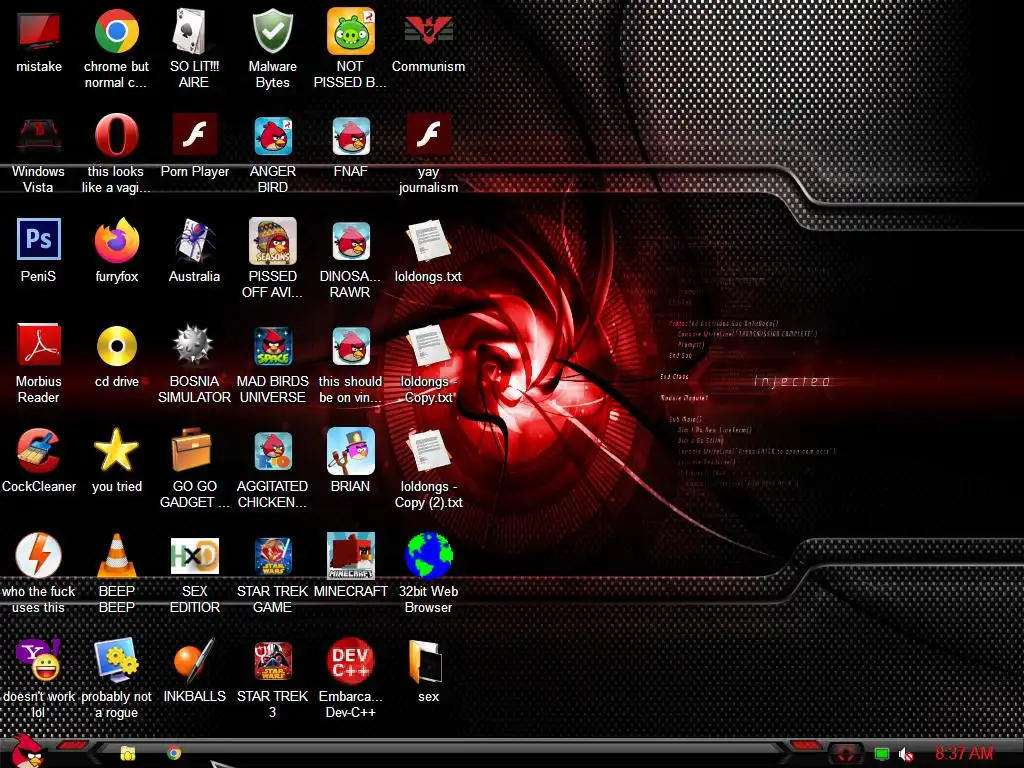Open 'probably not a rogue' gears icon
Screen dimensions: 1024x768
tap(116, 660)
